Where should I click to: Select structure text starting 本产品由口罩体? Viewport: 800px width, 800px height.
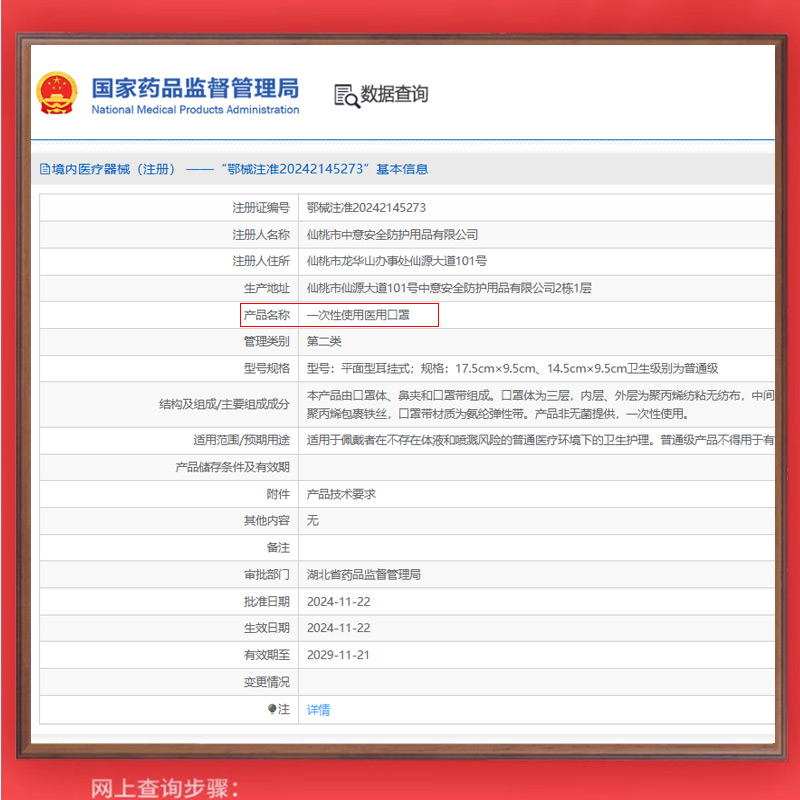tap(540, 404)
